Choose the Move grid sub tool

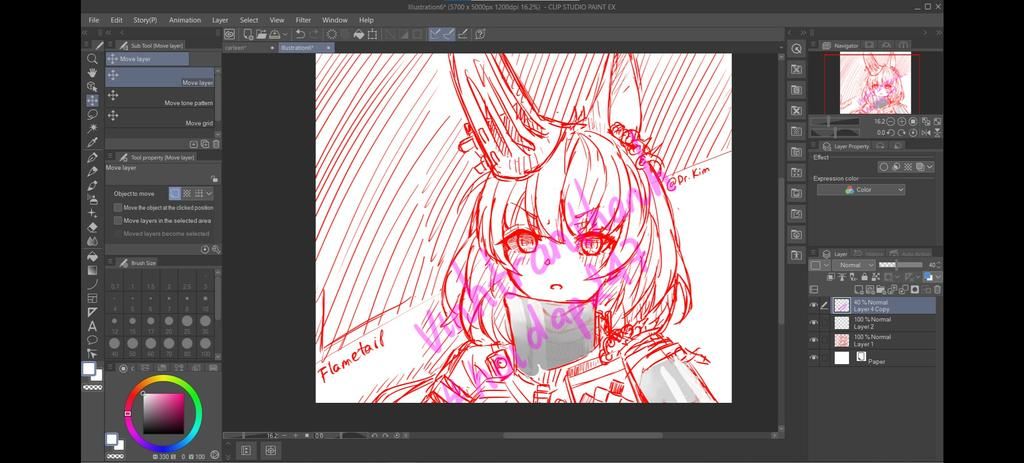[159, 118]
